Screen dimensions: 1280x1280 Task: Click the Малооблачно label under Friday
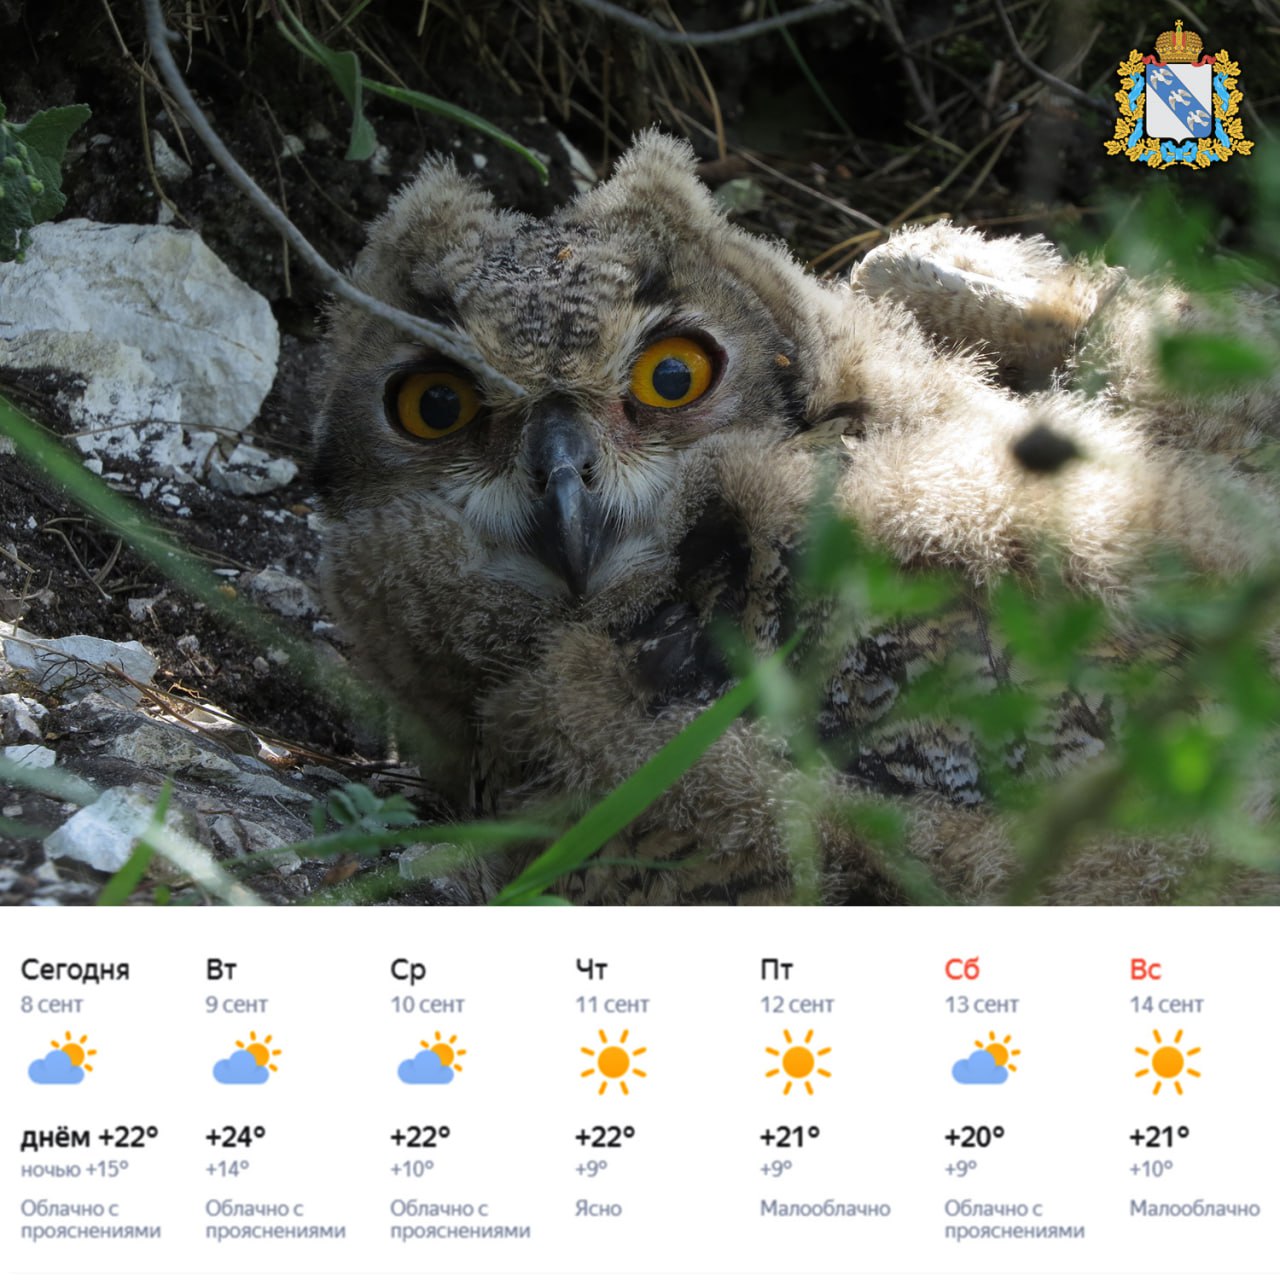pos(825,1208)
